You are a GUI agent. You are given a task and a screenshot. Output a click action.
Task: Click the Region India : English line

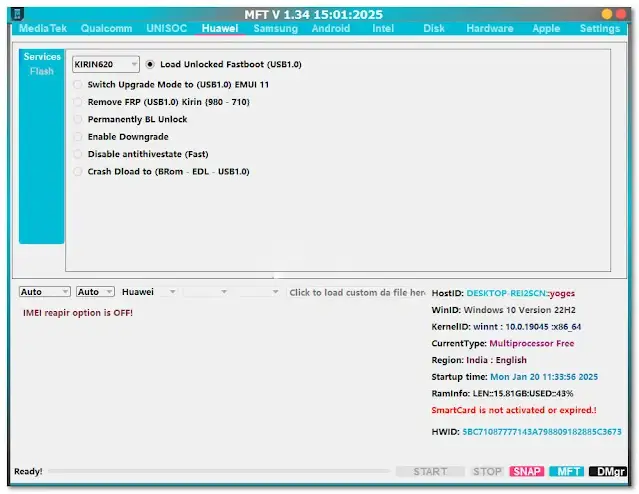tap(479, 360)
